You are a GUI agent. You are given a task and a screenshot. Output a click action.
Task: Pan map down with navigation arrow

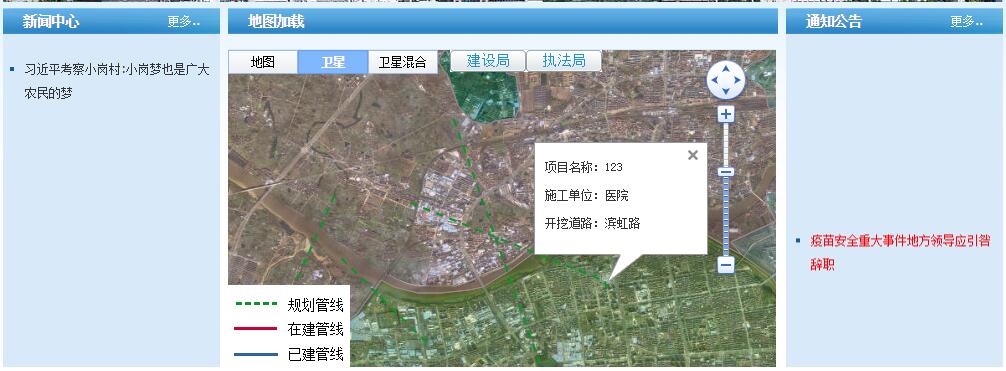[726, 92]
